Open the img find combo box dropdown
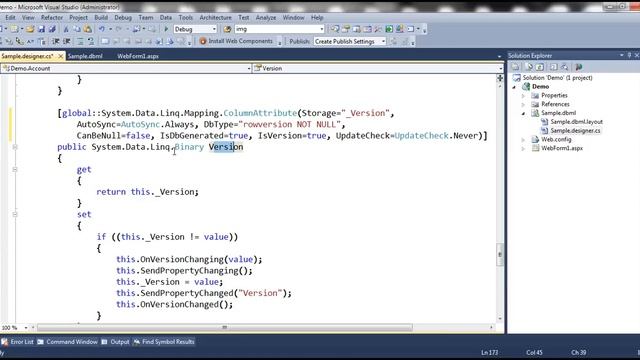This screenshot has height=360, width=640. pyautogui.click(x=322, y=29)
